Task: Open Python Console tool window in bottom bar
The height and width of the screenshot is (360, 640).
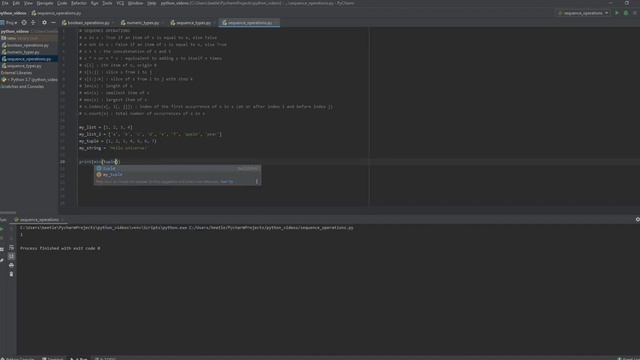Action: 18,358
